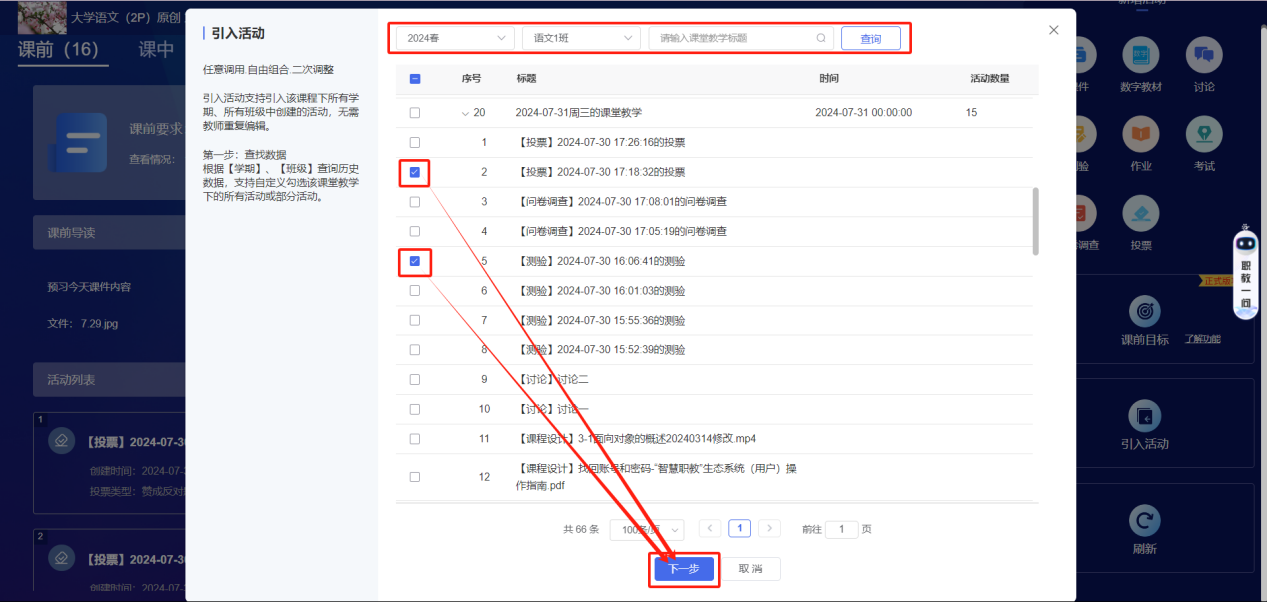Open the 讨论 discussion icon

point(1203,55)
